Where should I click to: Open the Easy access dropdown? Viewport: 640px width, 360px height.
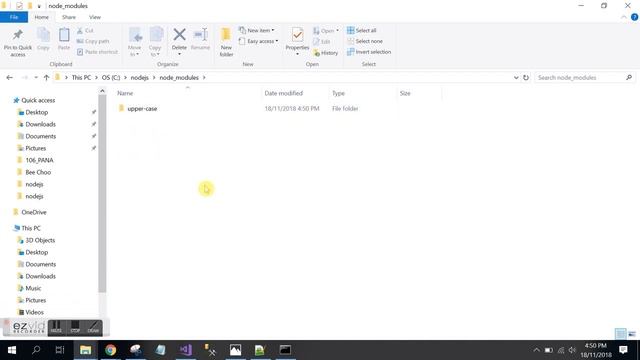(258, 41)
